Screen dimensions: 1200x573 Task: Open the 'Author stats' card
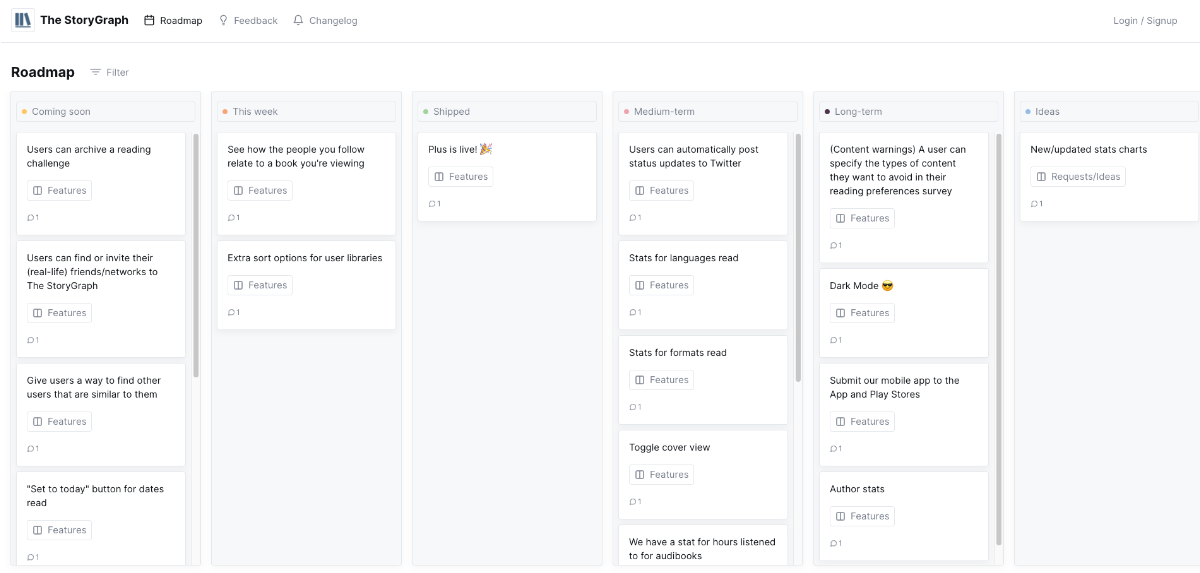coord(904,516)
